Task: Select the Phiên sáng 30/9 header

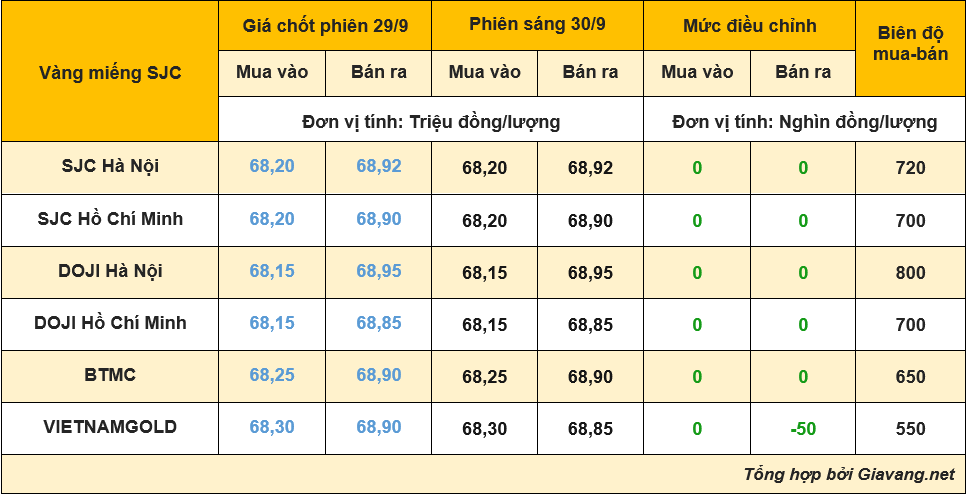Action: [537, 26]
